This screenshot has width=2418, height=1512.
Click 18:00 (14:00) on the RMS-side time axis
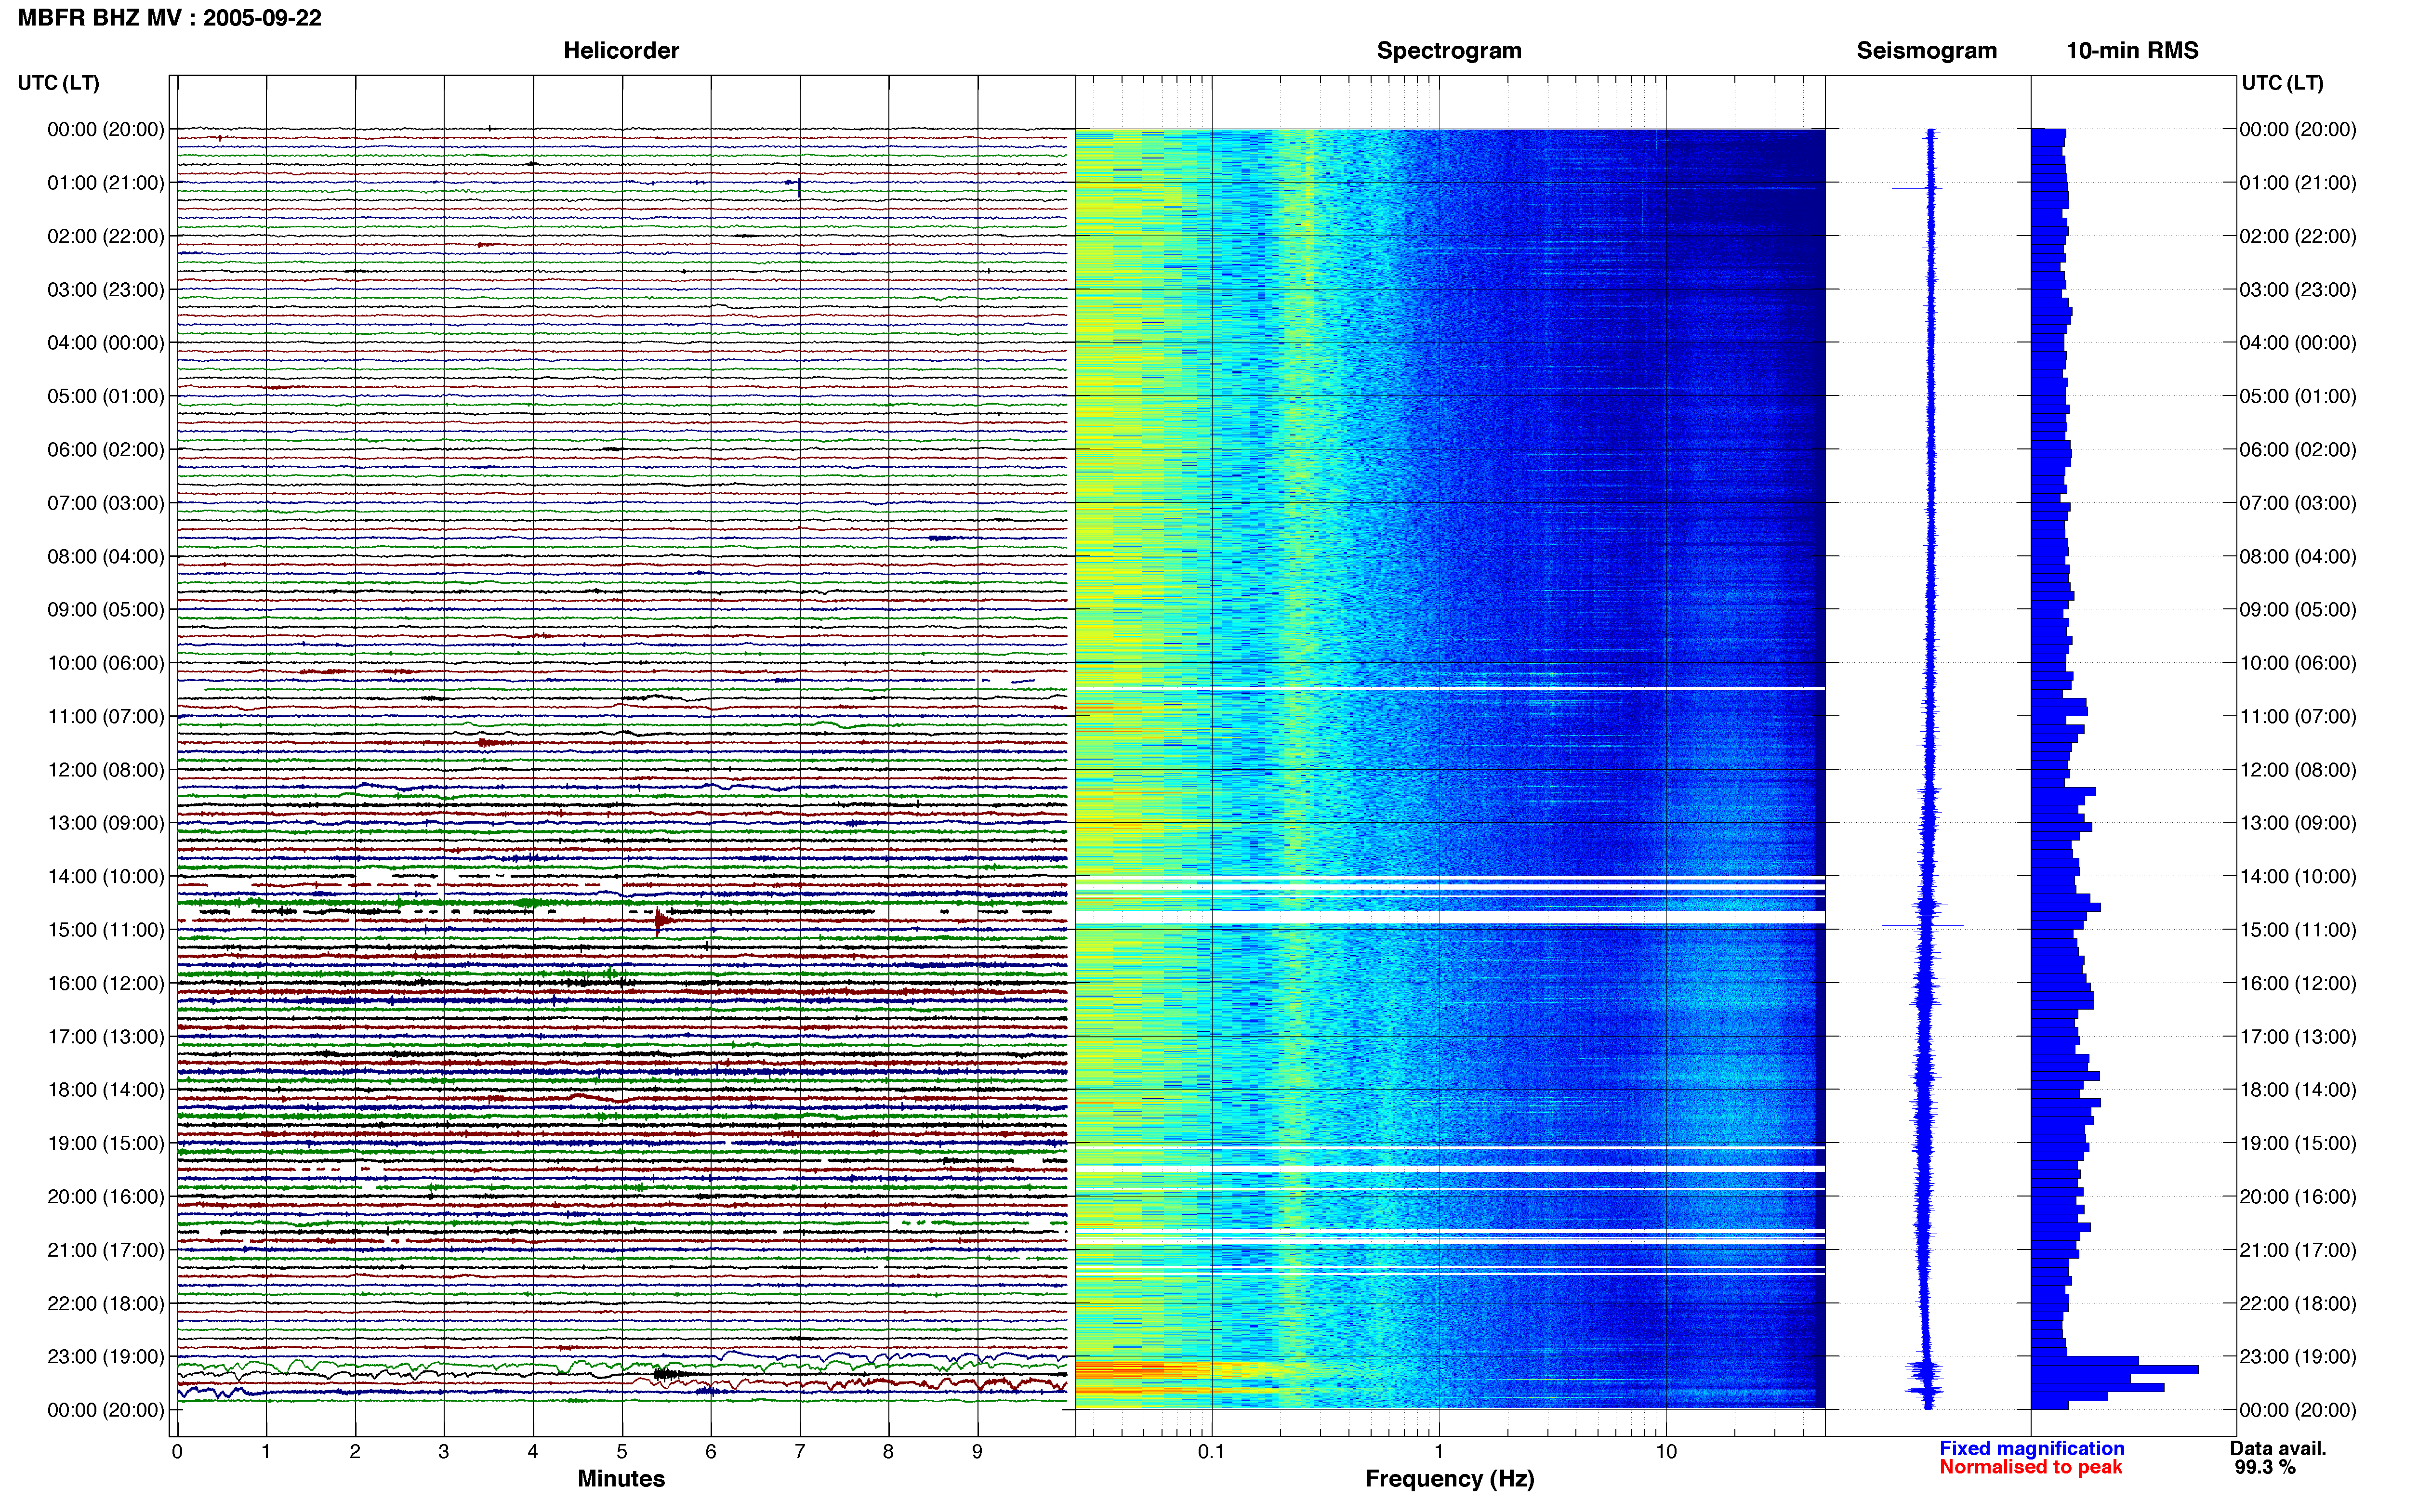2298,1090
